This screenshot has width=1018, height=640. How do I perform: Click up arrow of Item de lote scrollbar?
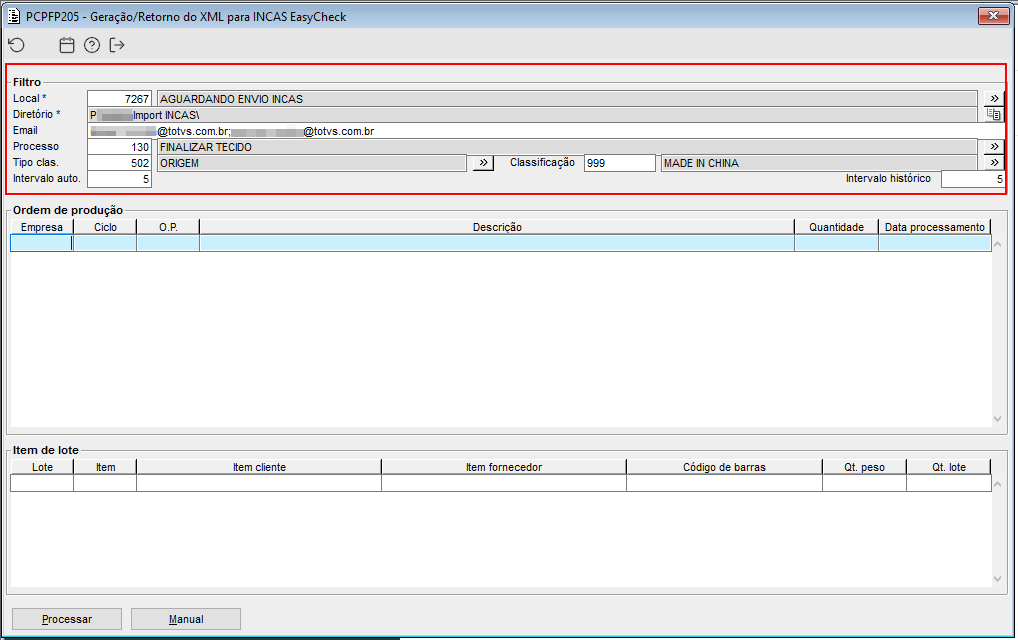pyautogui.click(x=998, y=484)
